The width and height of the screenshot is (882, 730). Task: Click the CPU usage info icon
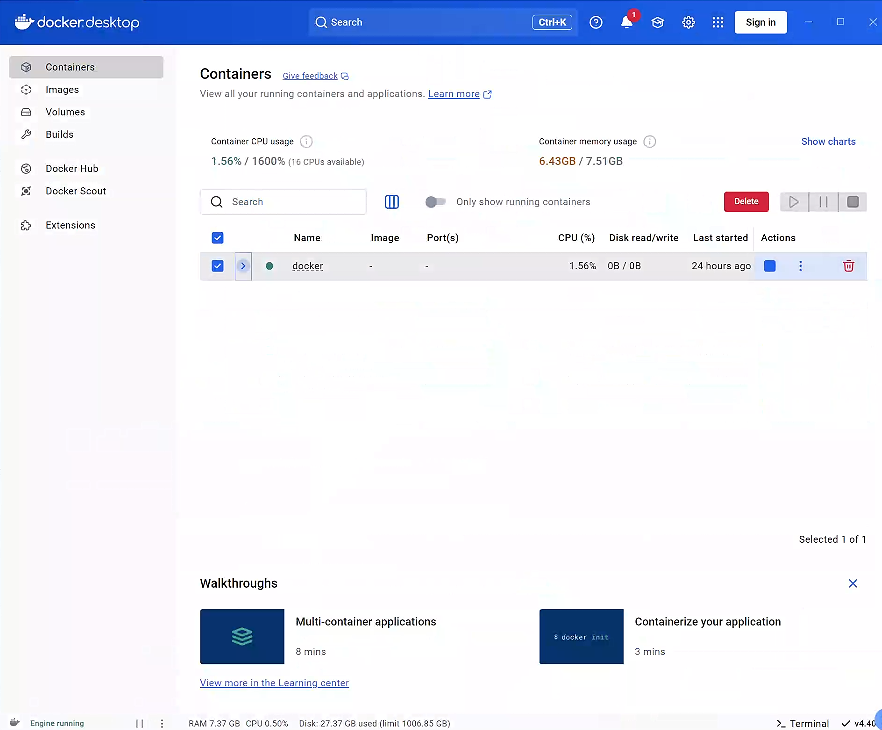tap(306, 142)
